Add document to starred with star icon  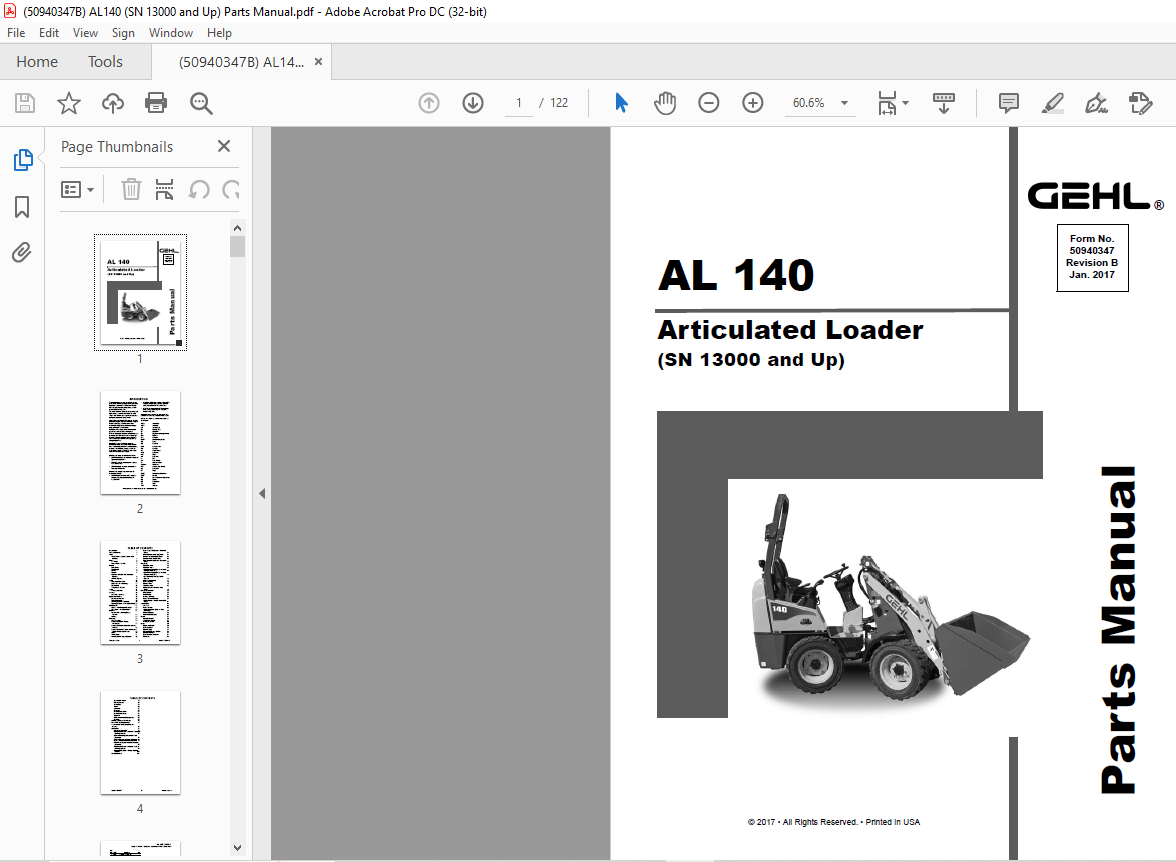coord(69,103)
